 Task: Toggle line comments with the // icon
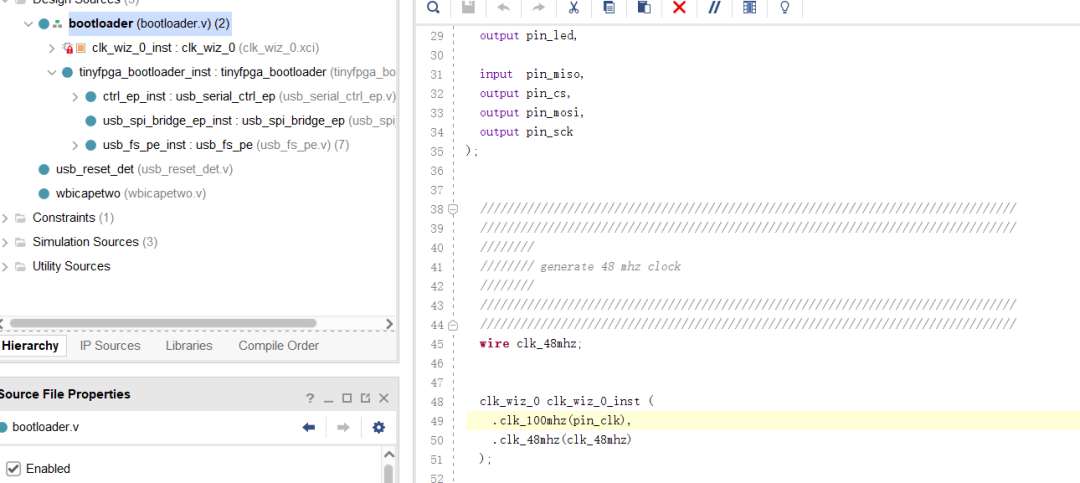pyautogui.click(x=714, y=8)
